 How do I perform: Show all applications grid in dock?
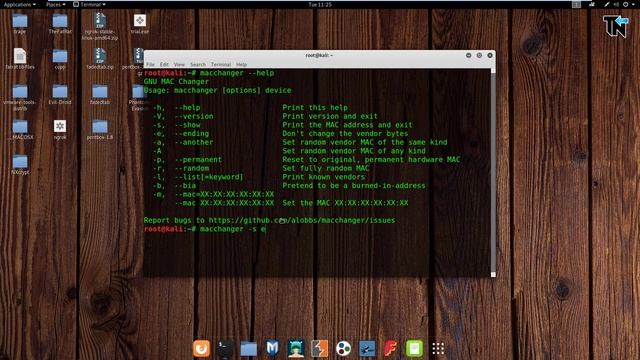click(x=438, y=349)
